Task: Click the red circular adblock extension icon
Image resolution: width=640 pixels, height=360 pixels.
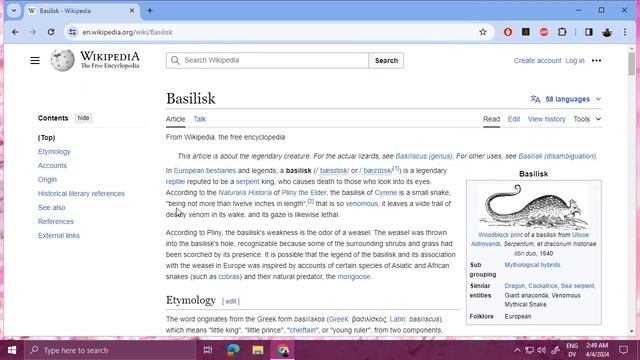Action: (544, 32)
